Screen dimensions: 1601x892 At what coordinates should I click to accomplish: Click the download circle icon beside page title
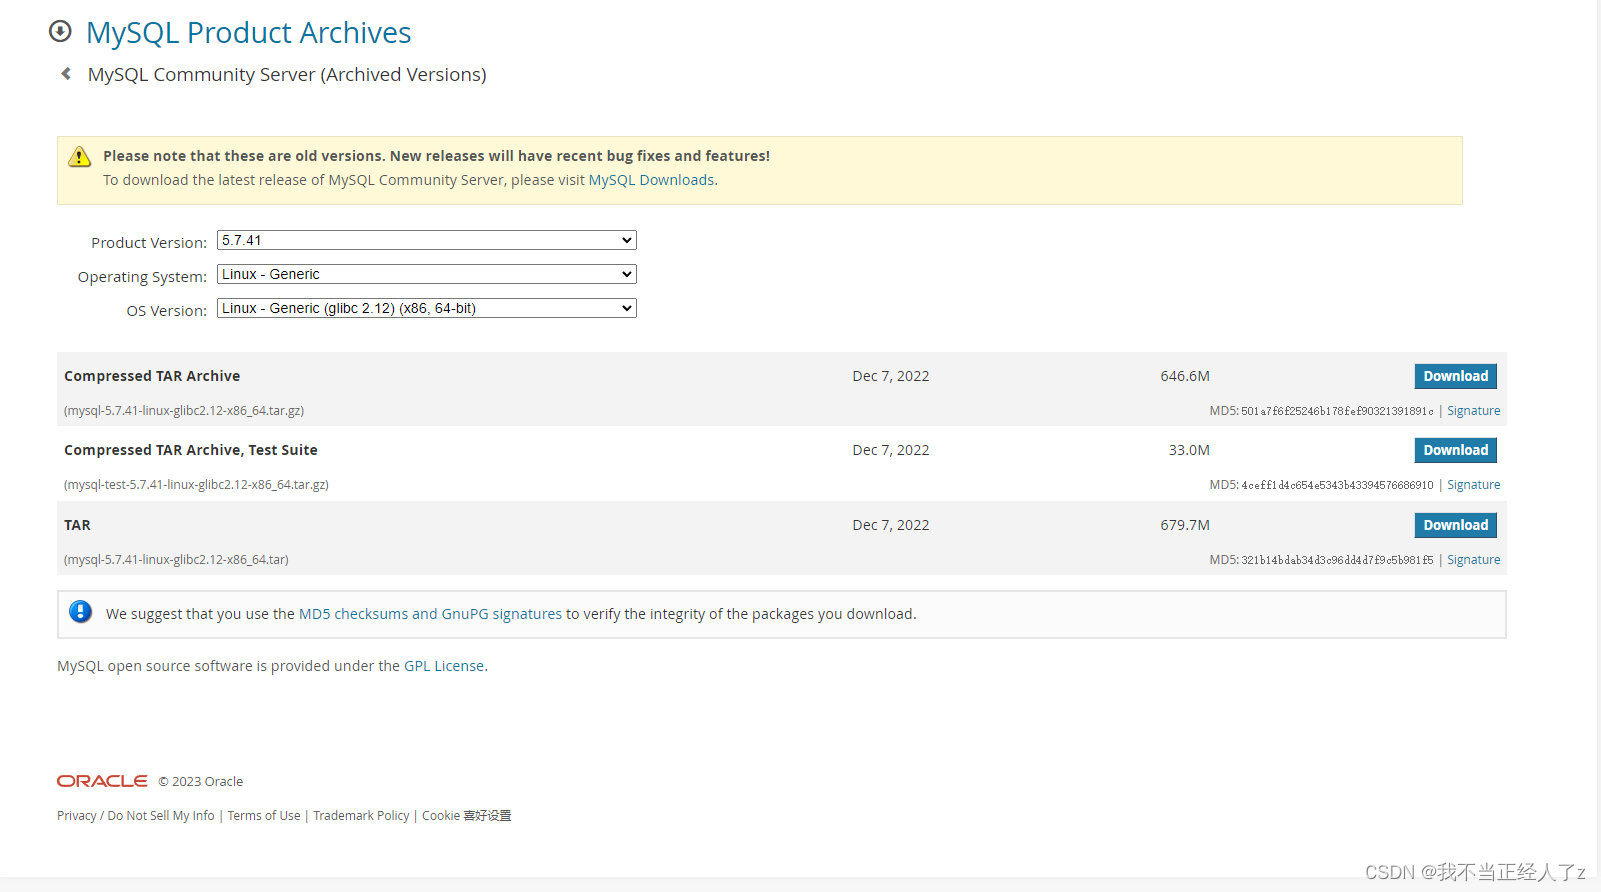tap(60, 31)
